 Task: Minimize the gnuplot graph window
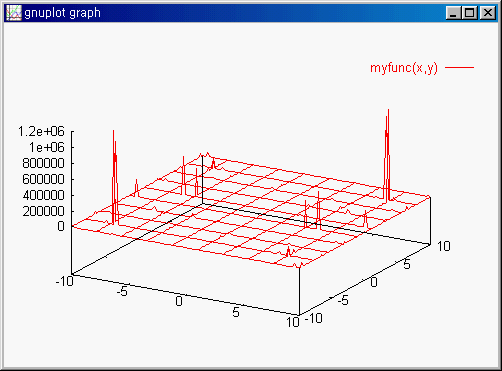pyautogui.click(x=453, y=13)
